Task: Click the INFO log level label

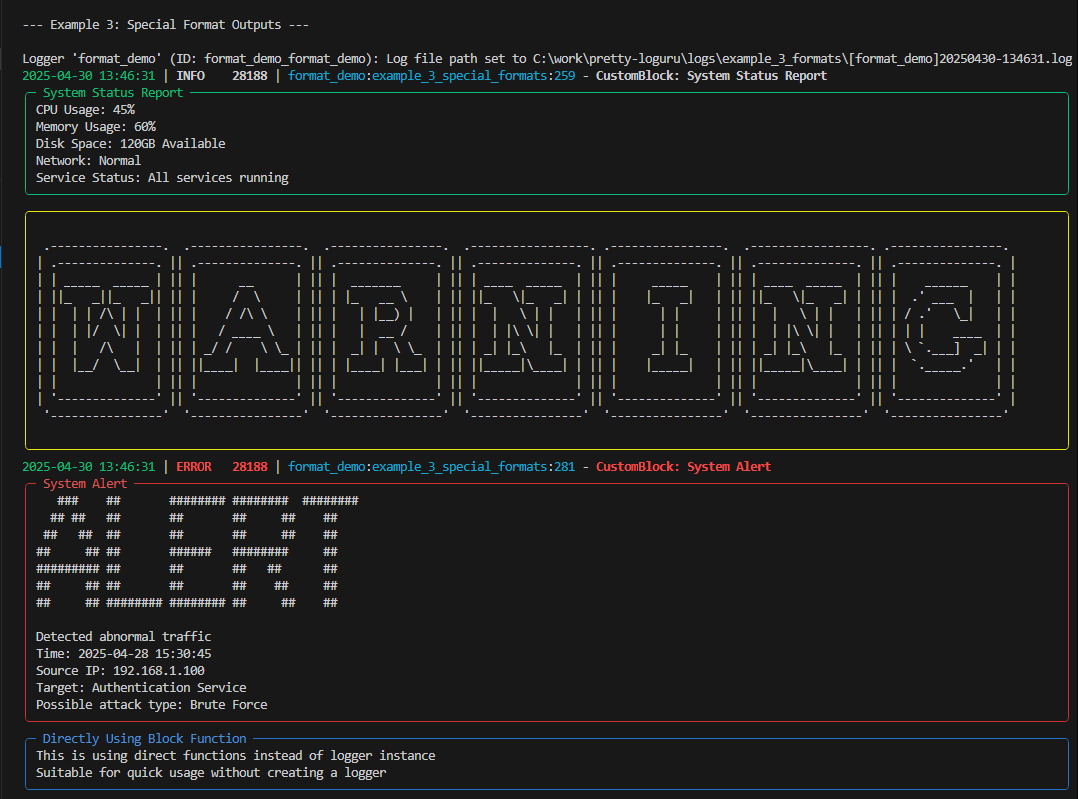Action: pos(190,76)
